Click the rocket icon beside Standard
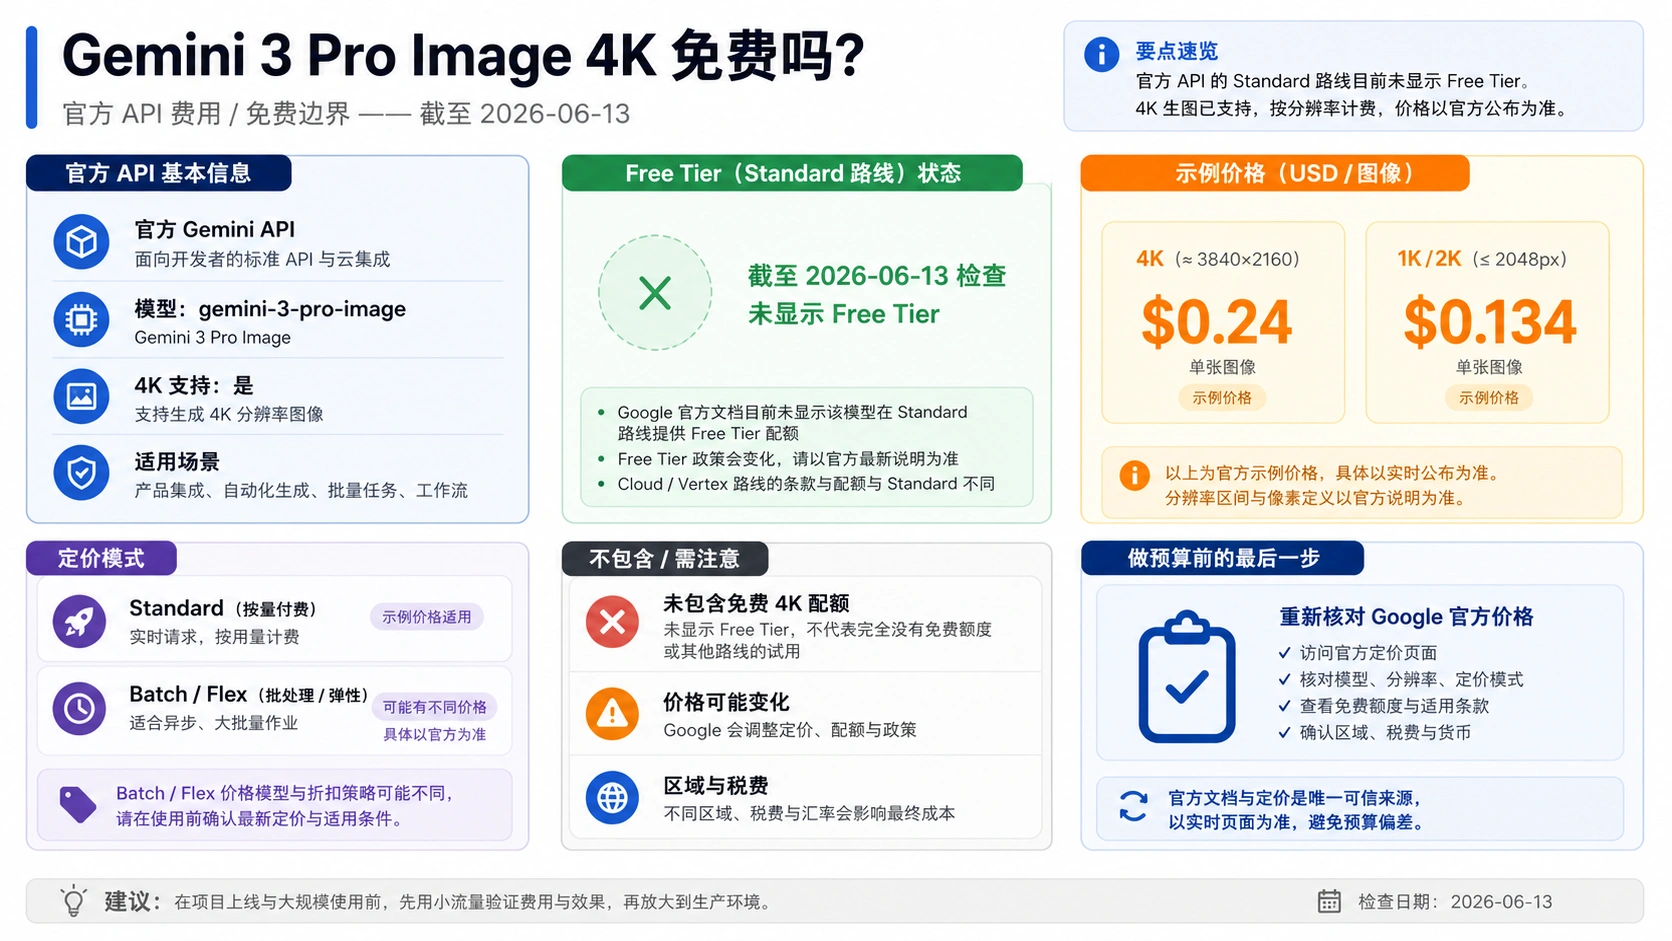1672x941 pixels. click(80, 621)
